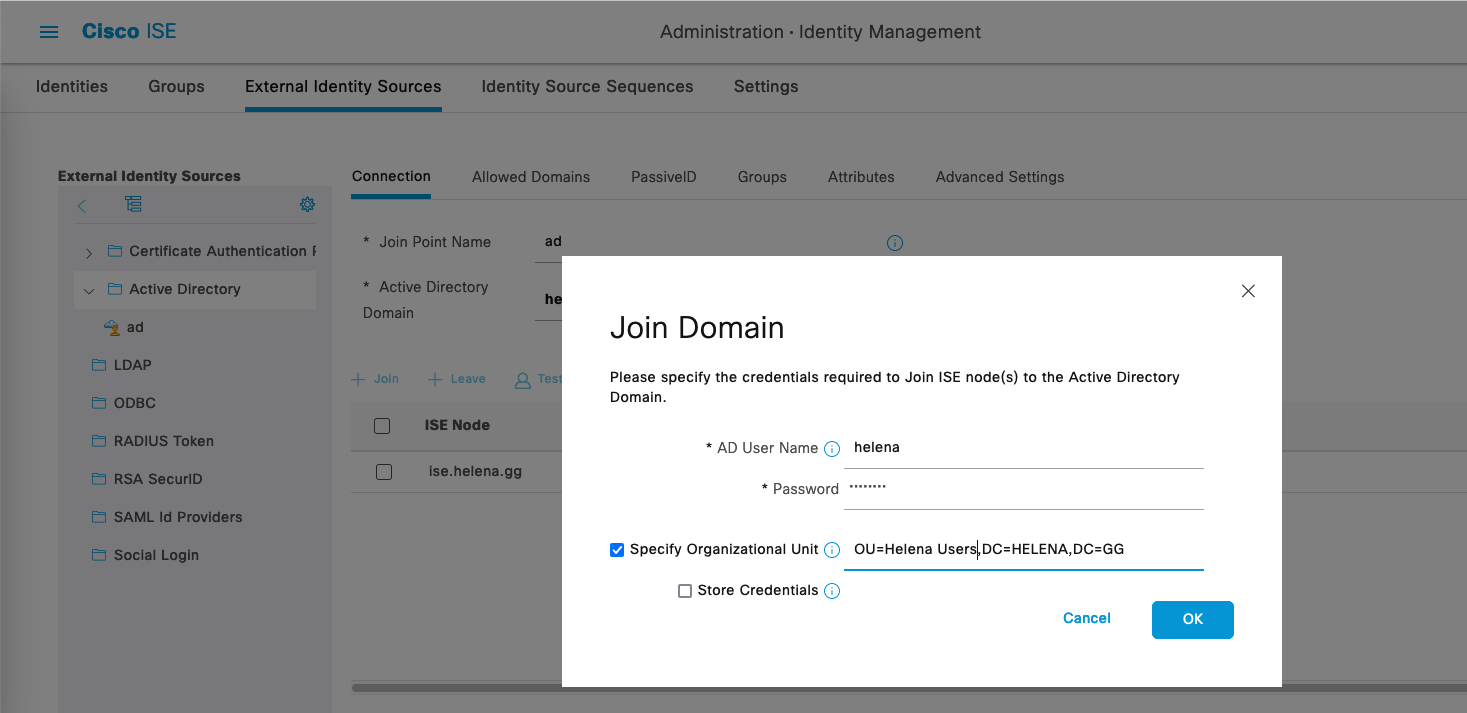This screenshot has width=1467, height=713.
Task: Close the Join Domain dialog with X
Action: [x=1247, y=291]
